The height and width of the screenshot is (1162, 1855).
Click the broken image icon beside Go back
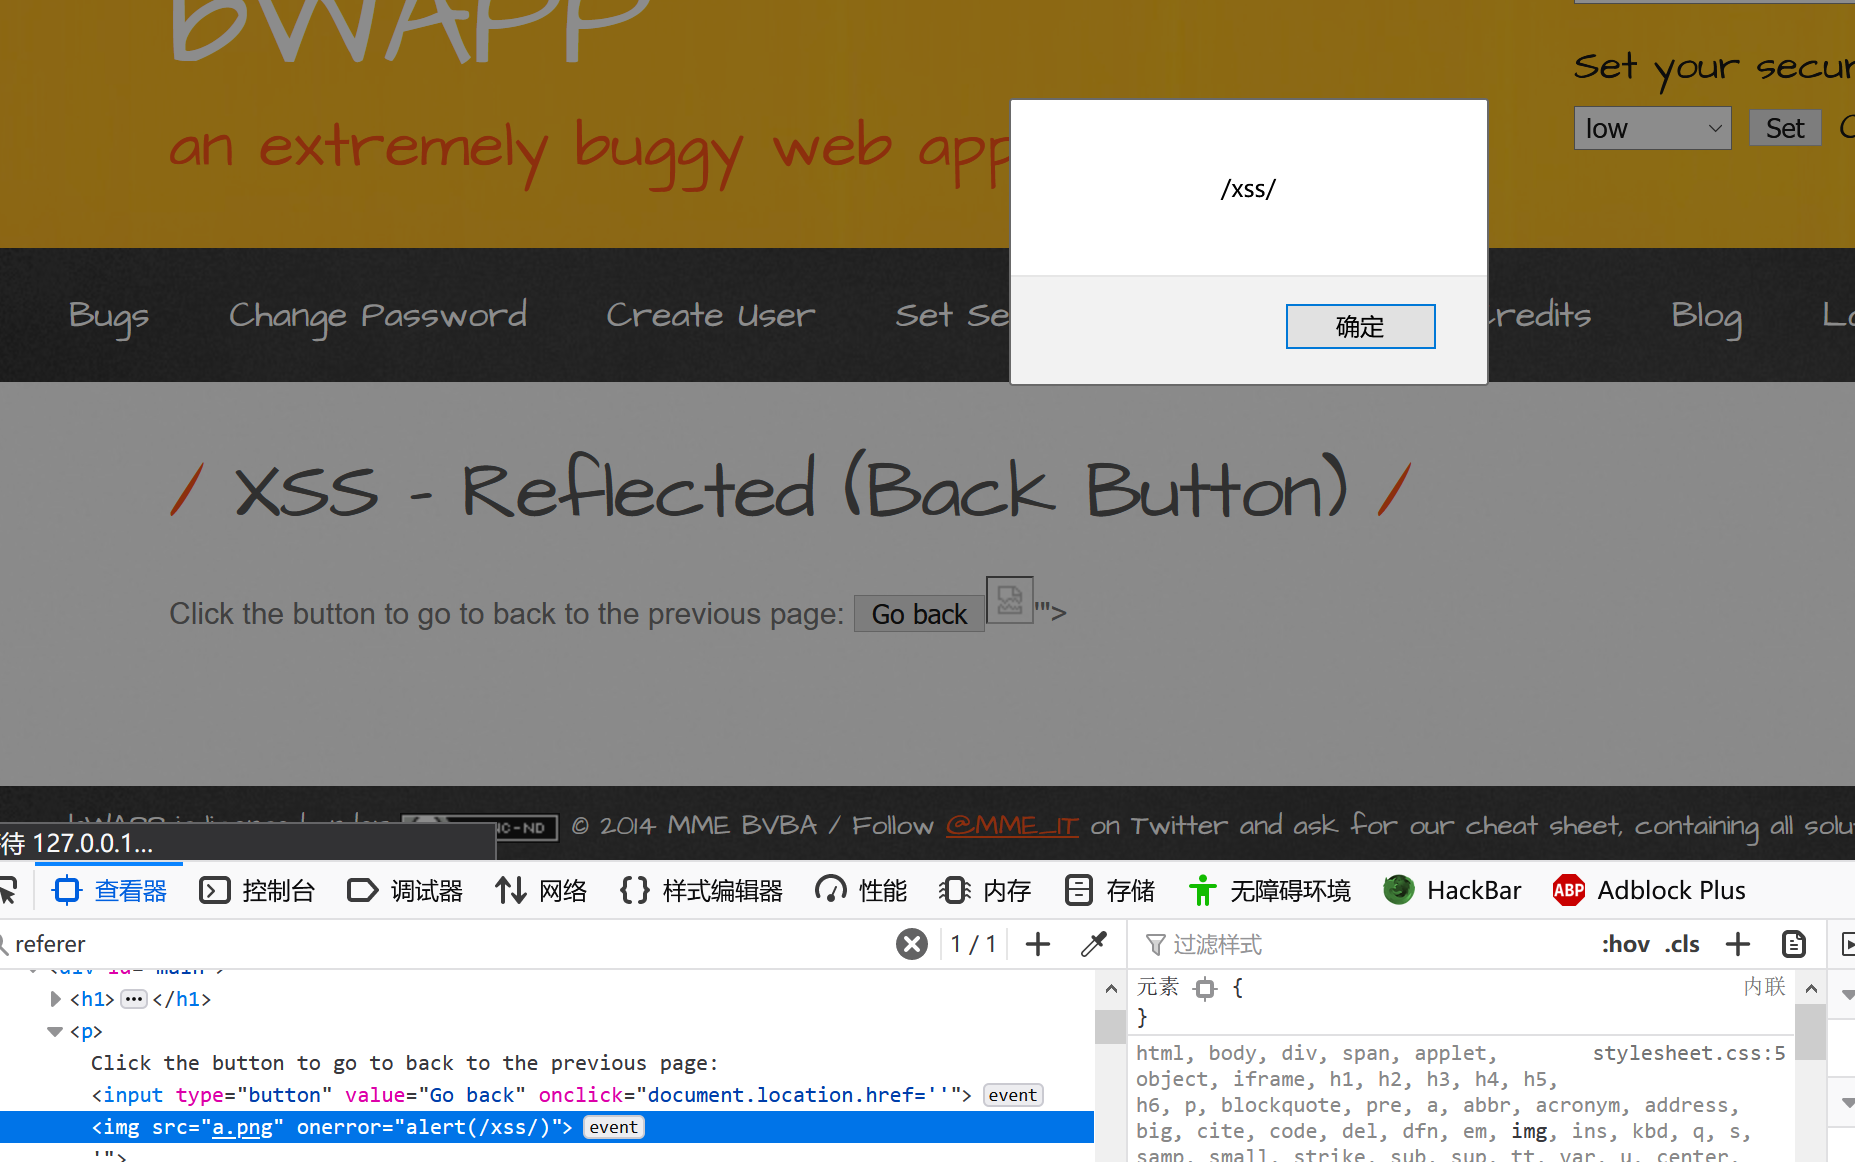point(1010,600)
